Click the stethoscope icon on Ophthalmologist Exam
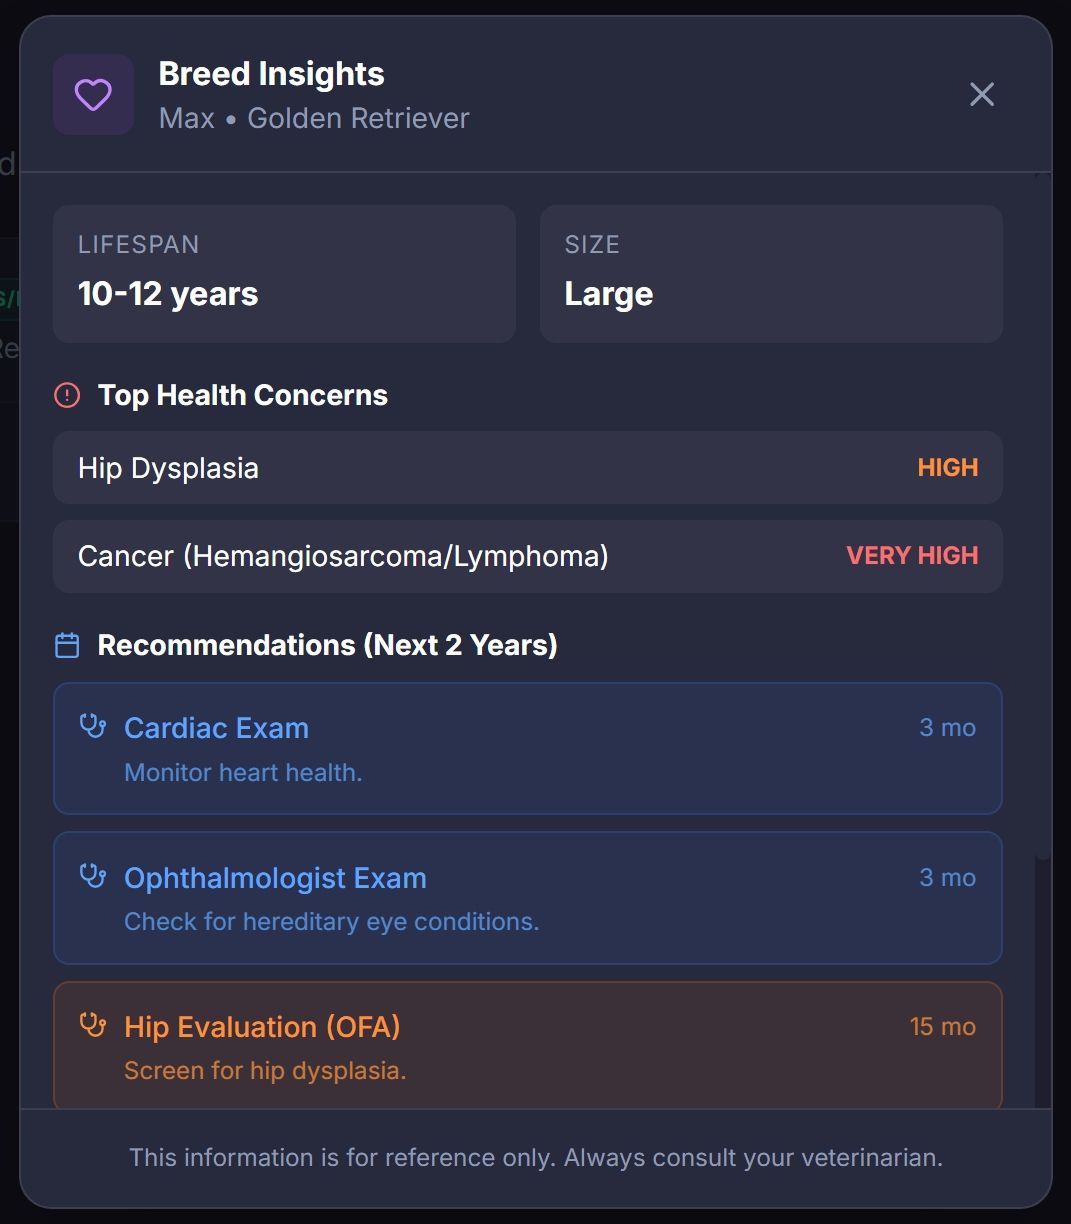 [x=93, y=876]
